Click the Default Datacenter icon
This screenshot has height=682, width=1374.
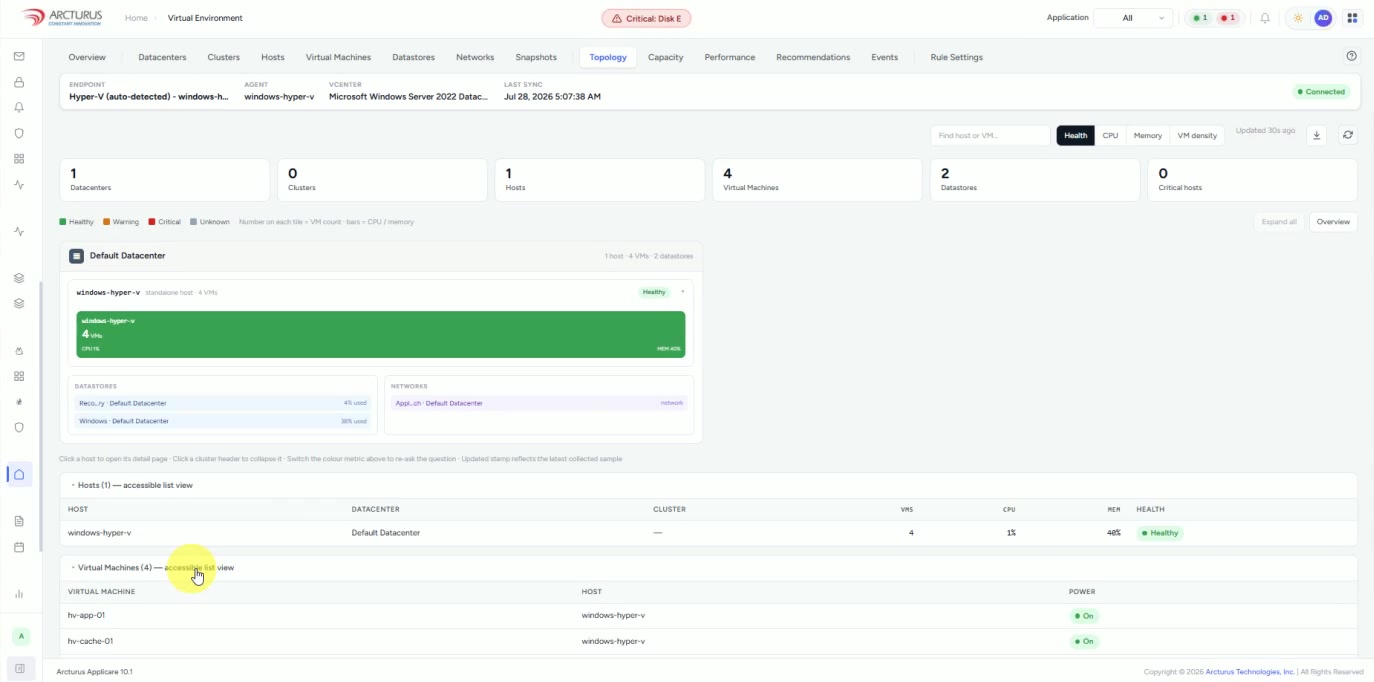pos(76,256)
